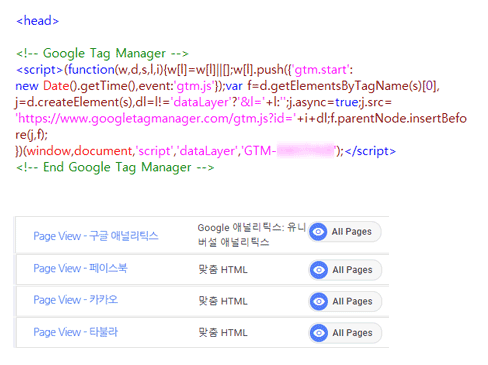Click the <!-- Google Tag Manager --> comment
This screenshot has height=365, width=488.
(102, 53)
